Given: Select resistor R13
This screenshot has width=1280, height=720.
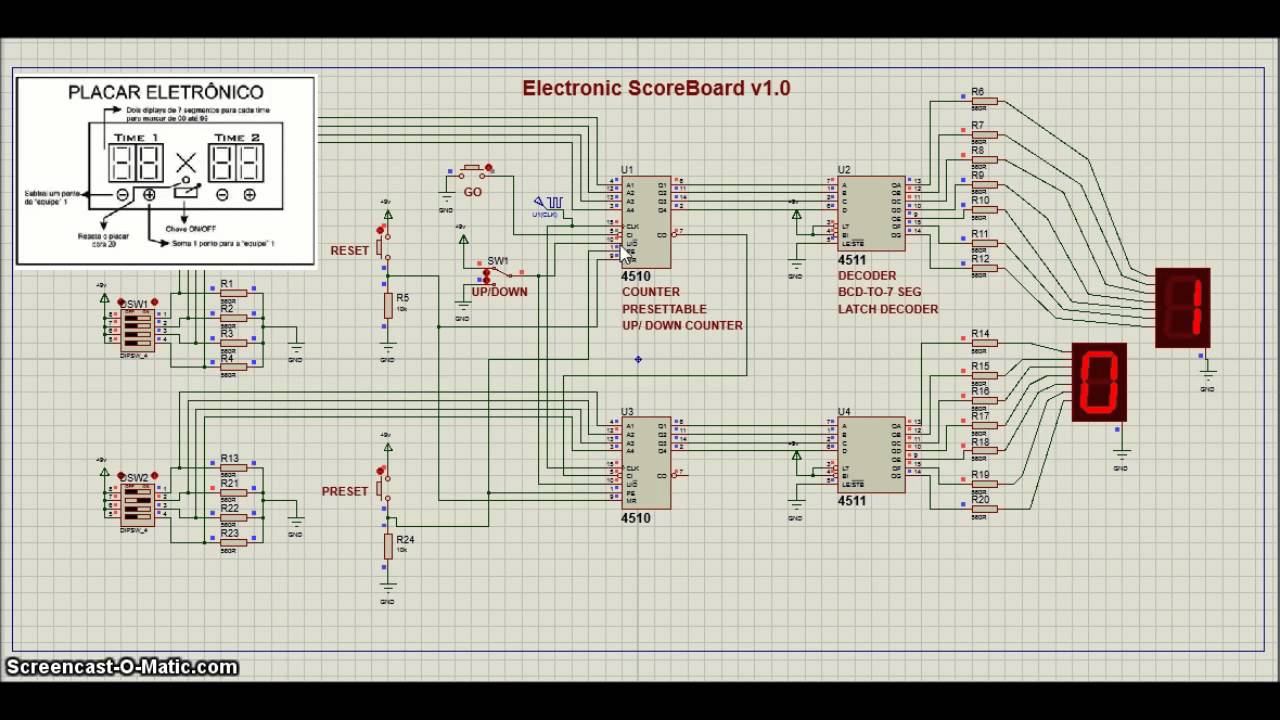Looking at the screenshot, I should 233,467.
